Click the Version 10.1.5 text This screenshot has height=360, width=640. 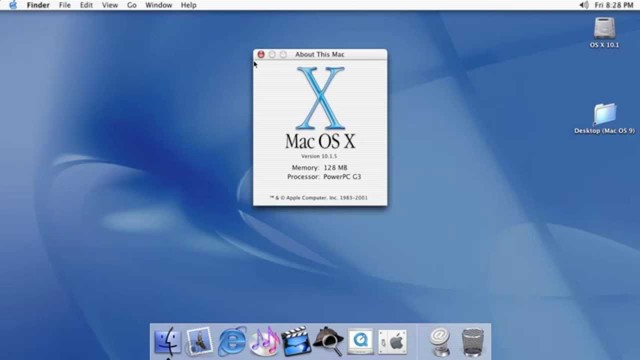coord(319,156)
